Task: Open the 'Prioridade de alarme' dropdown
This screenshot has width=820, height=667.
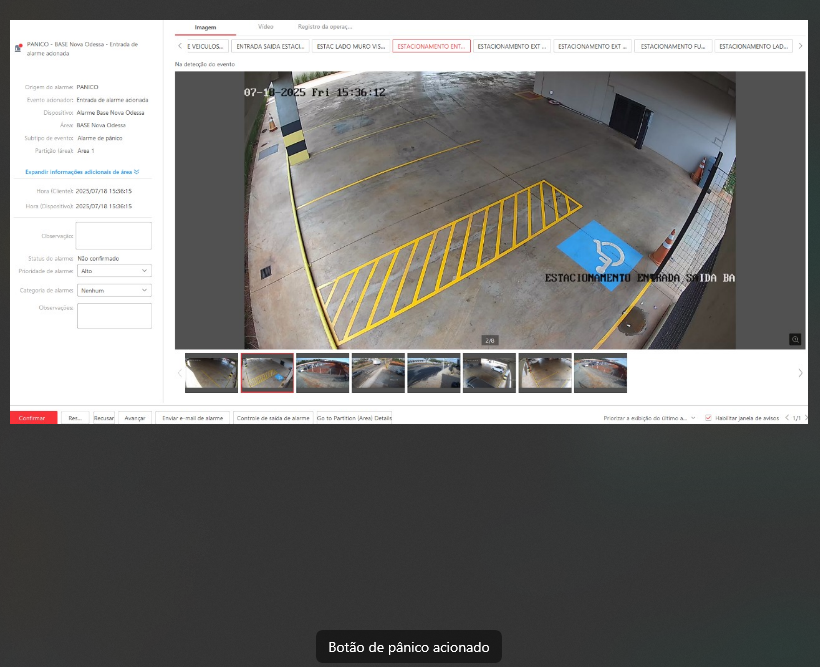Action: click(114, 271)
